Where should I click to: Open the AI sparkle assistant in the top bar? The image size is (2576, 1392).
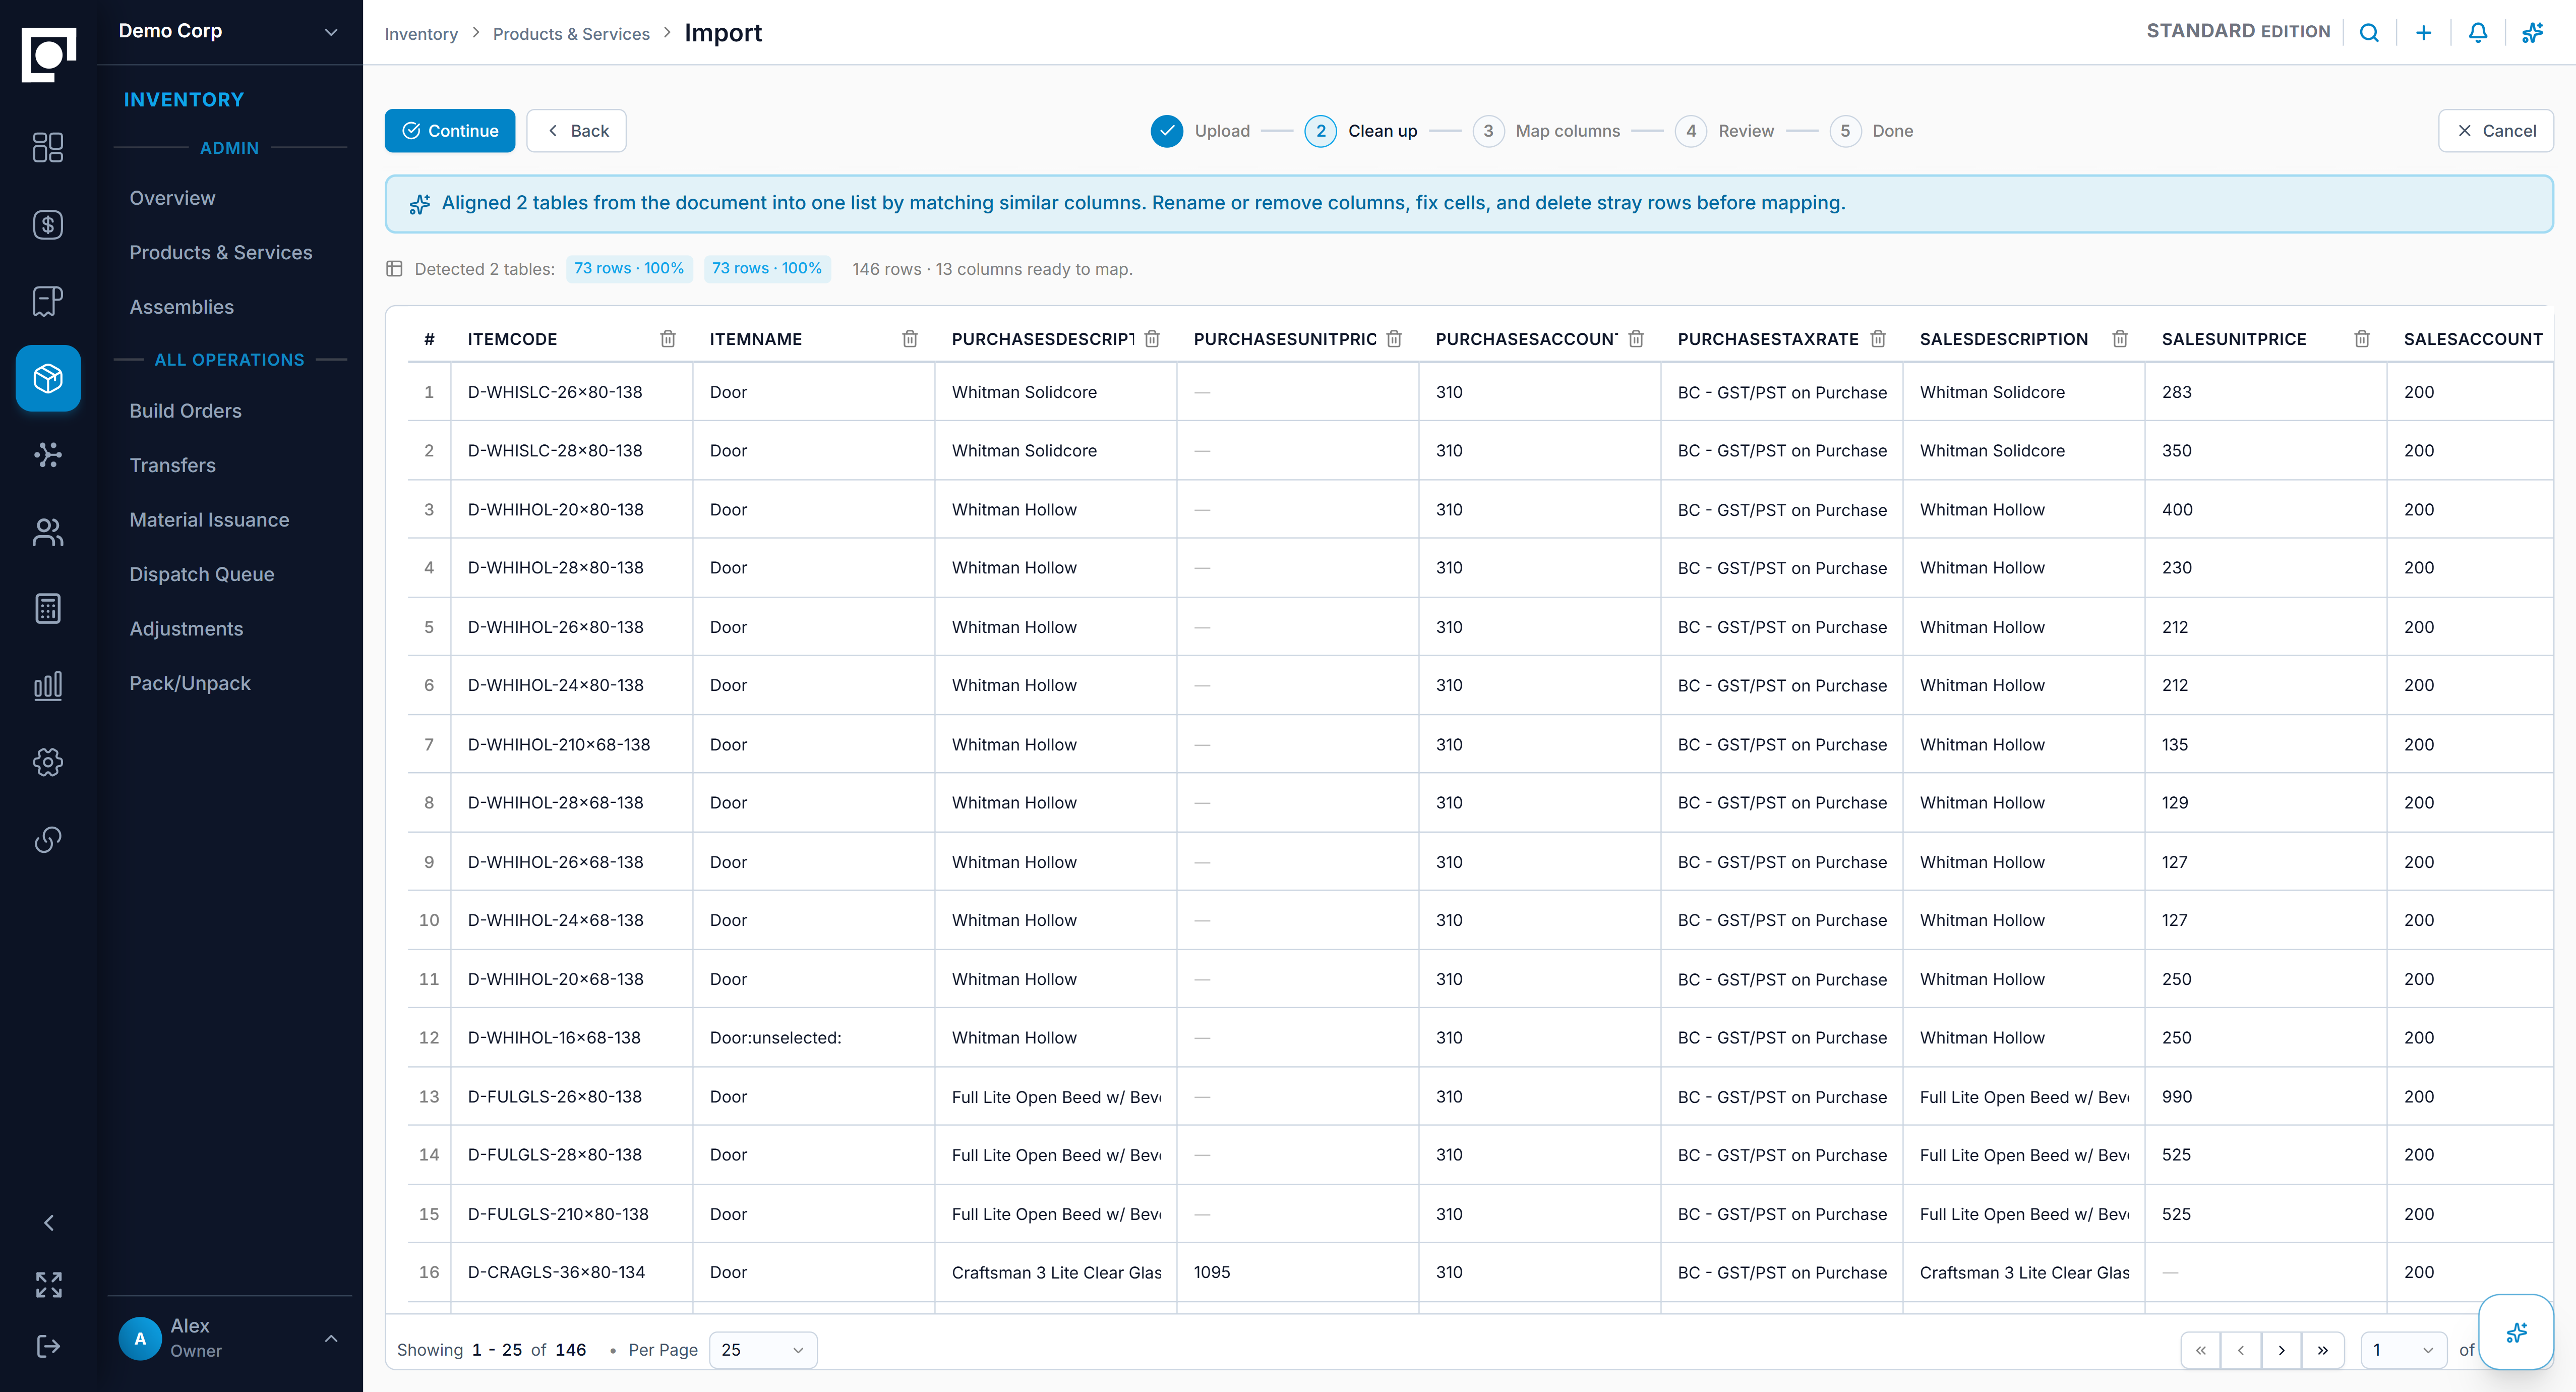pos(2532,32)
